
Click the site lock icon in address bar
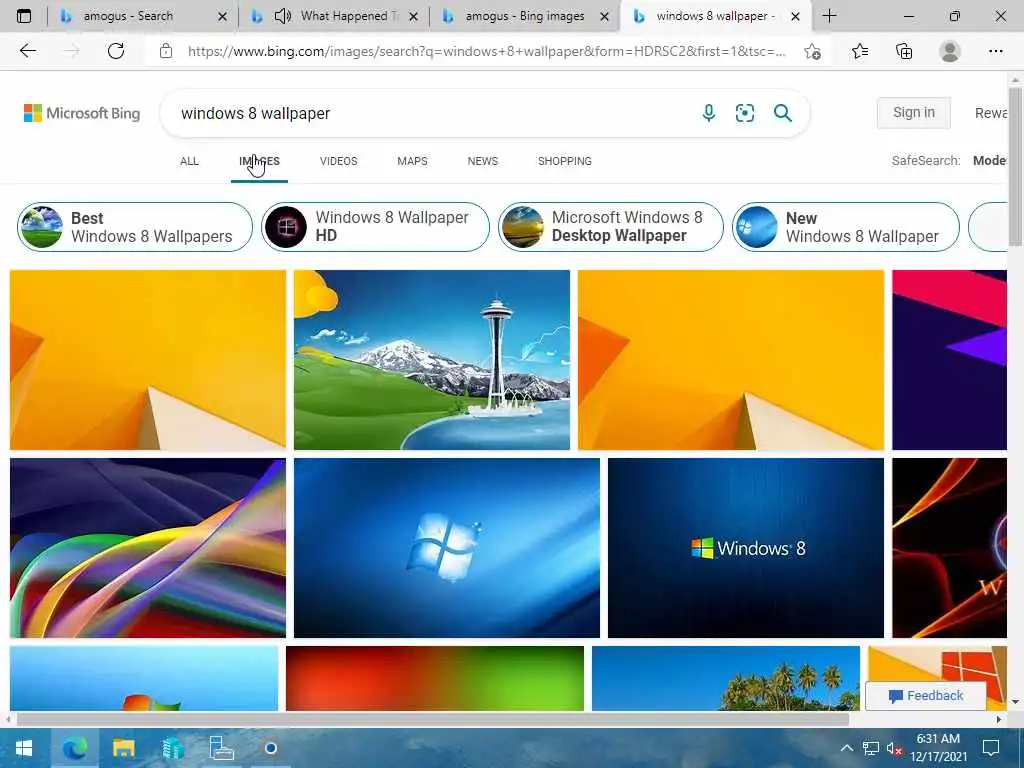[166, 51]
